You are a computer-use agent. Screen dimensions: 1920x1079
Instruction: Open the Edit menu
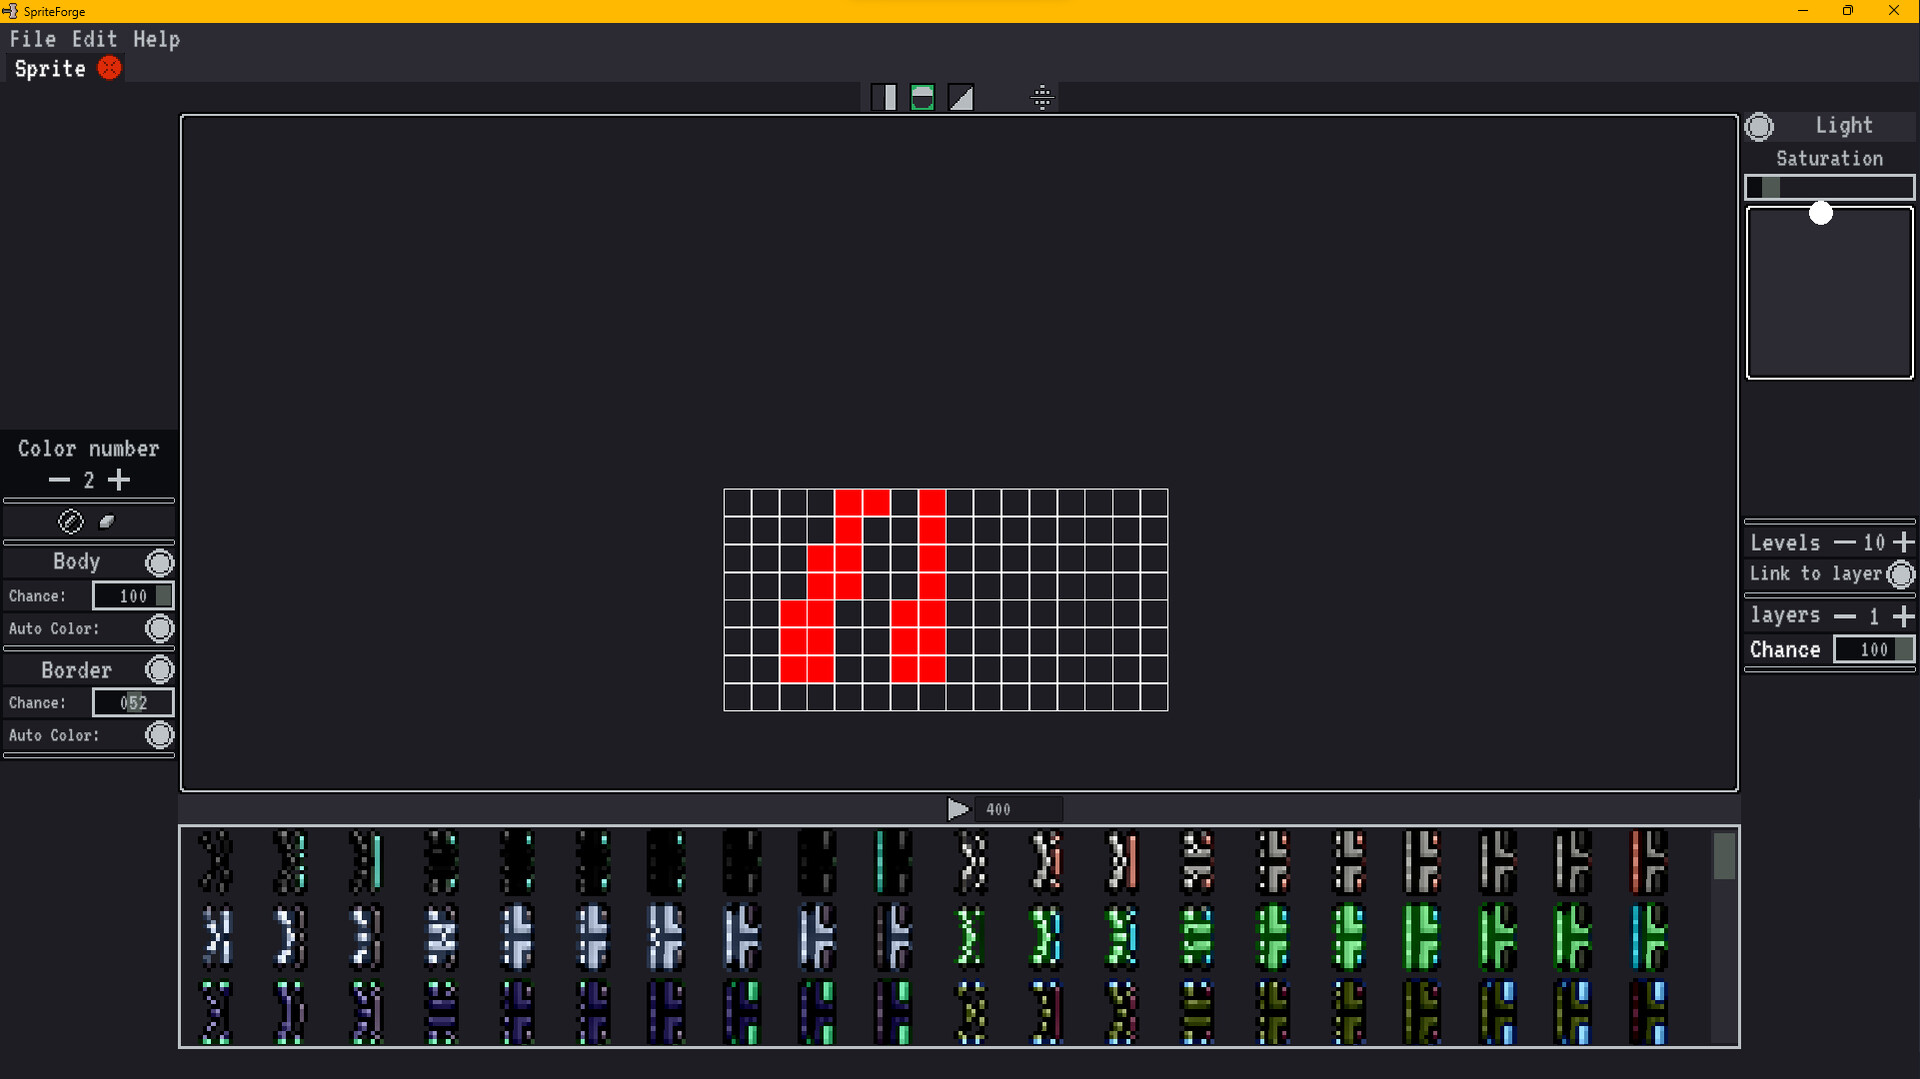coord(93,39)
